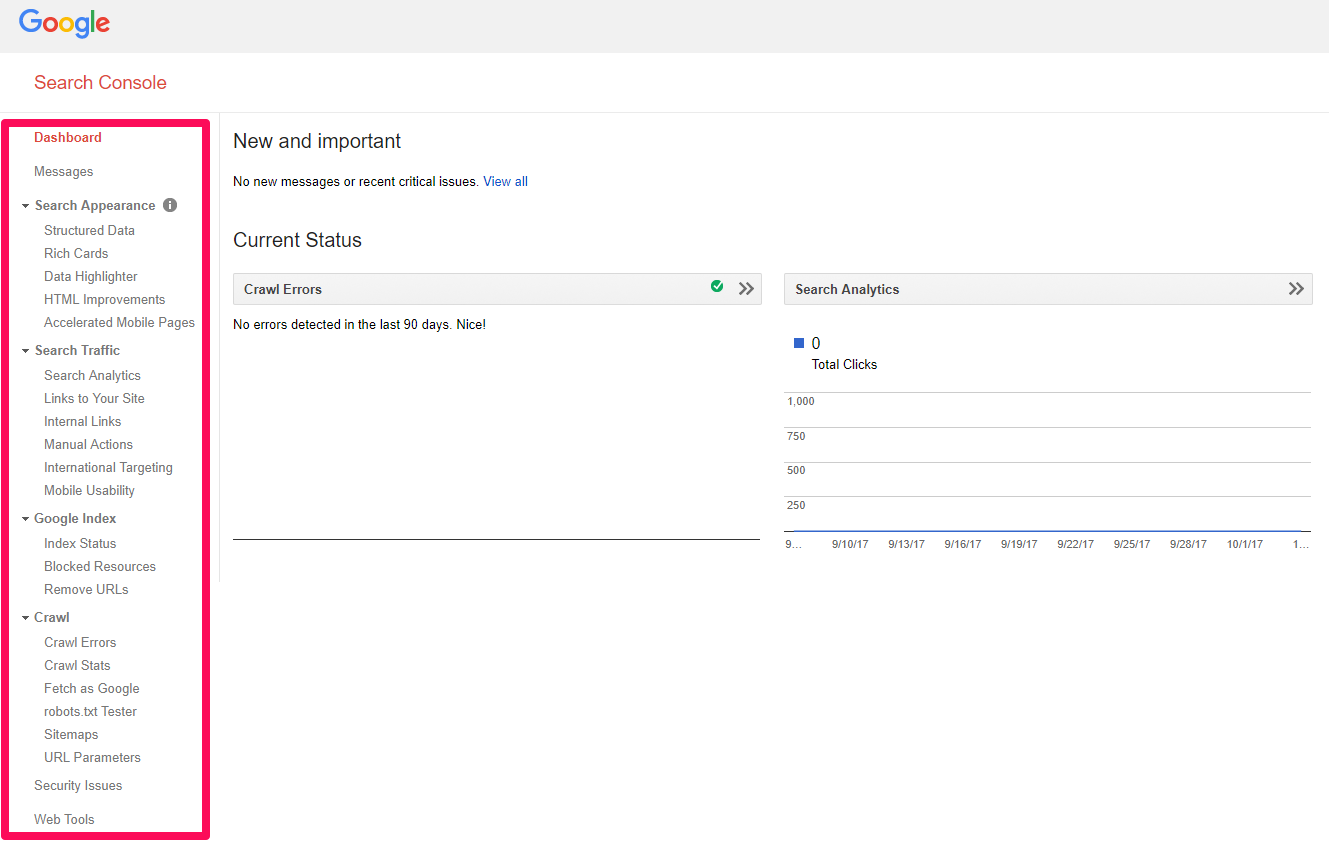The height and width of the screenshot is (855, 1329).
Task: Open Accelerated Mobile Pages
Action: coord(120,322)
